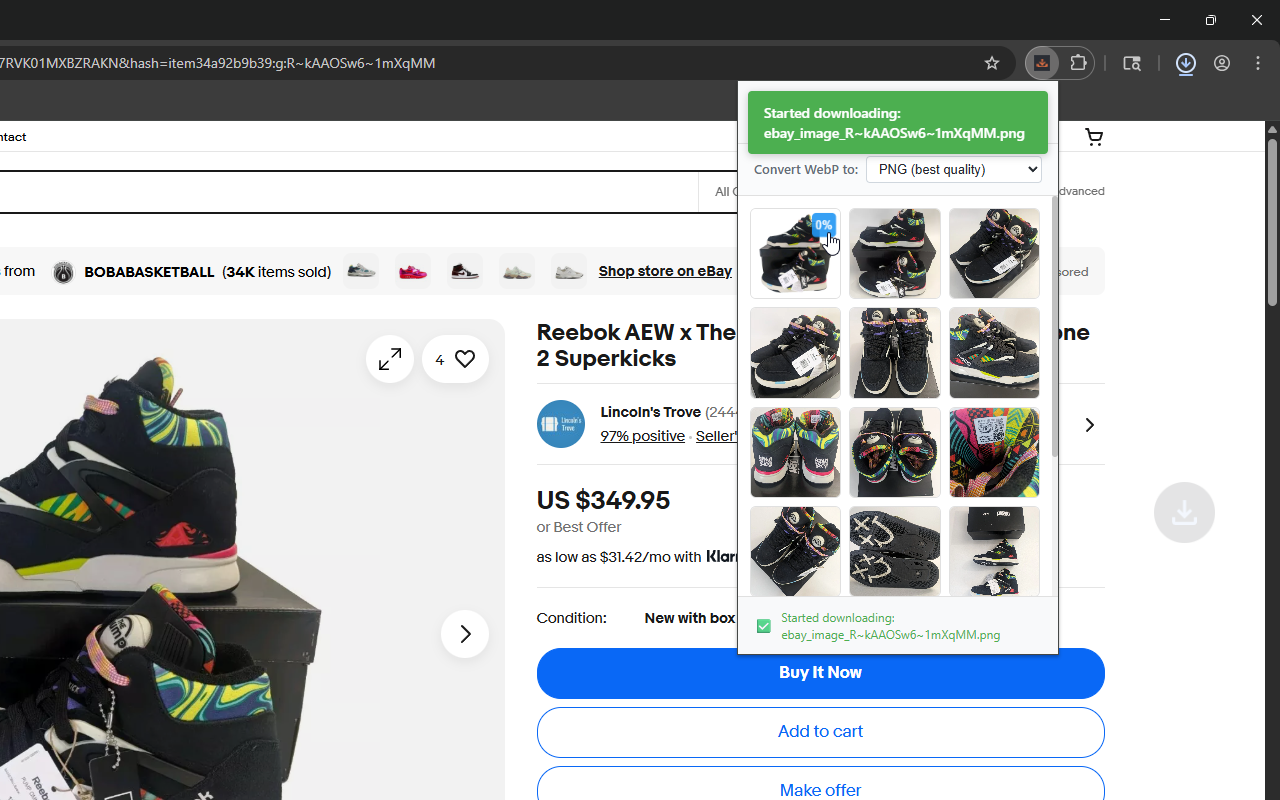Click the white sneaker in the store strip
The width and height of the screenshot is (1280, 800).
coord(569,271)
